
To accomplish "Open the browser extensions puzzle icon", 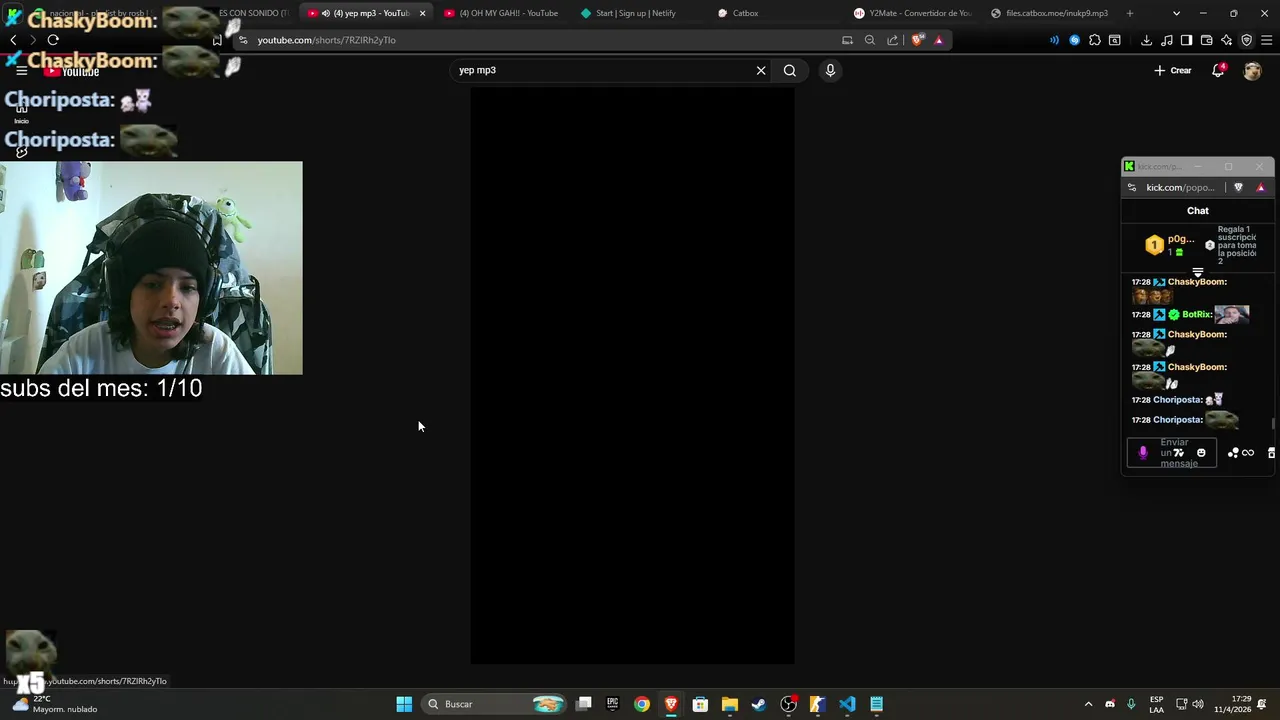I will pyautogui.click(x=1095, y=40).
